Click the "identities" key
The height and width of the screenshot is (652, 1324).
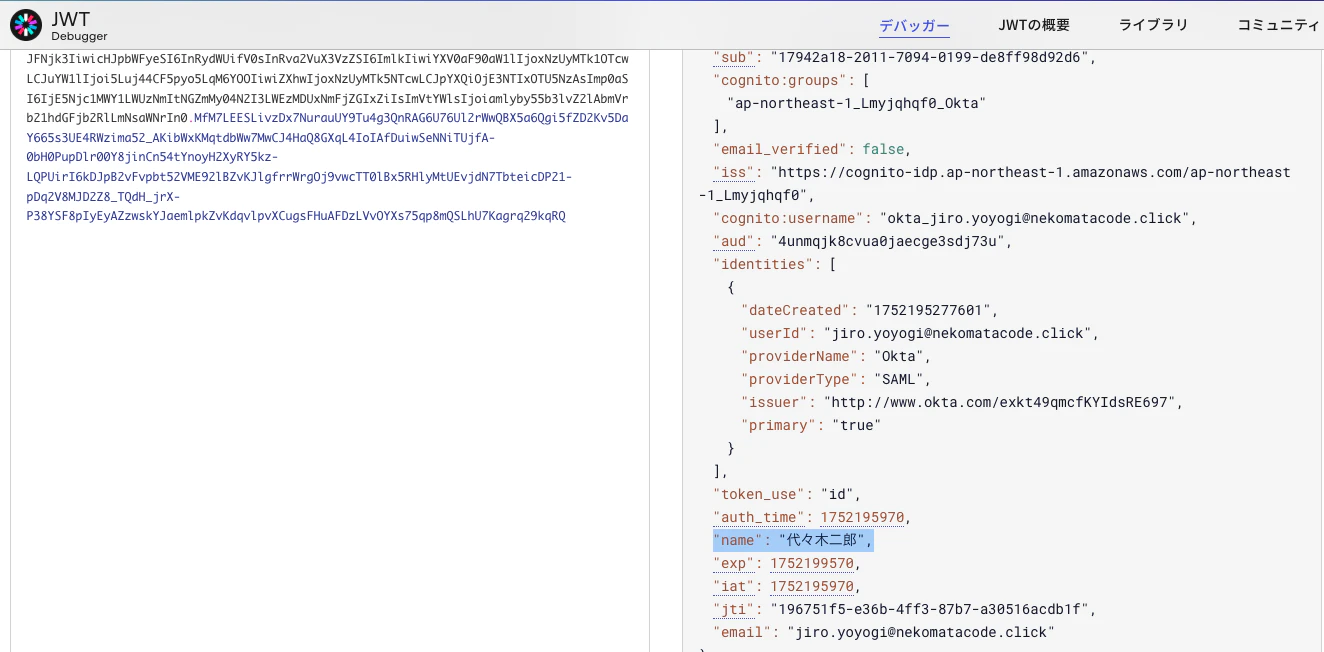point(762,264)
